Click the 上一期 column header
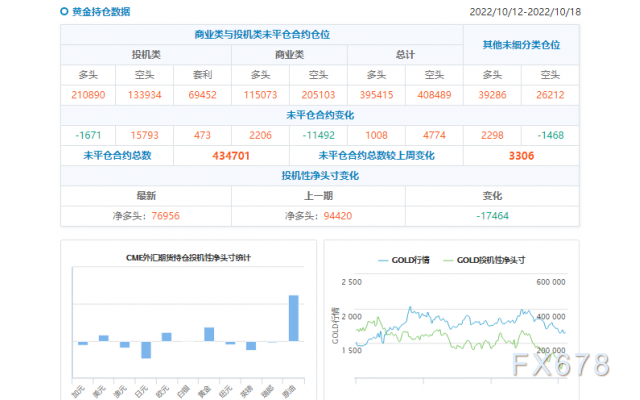640x400 pixels. (318, 196)
